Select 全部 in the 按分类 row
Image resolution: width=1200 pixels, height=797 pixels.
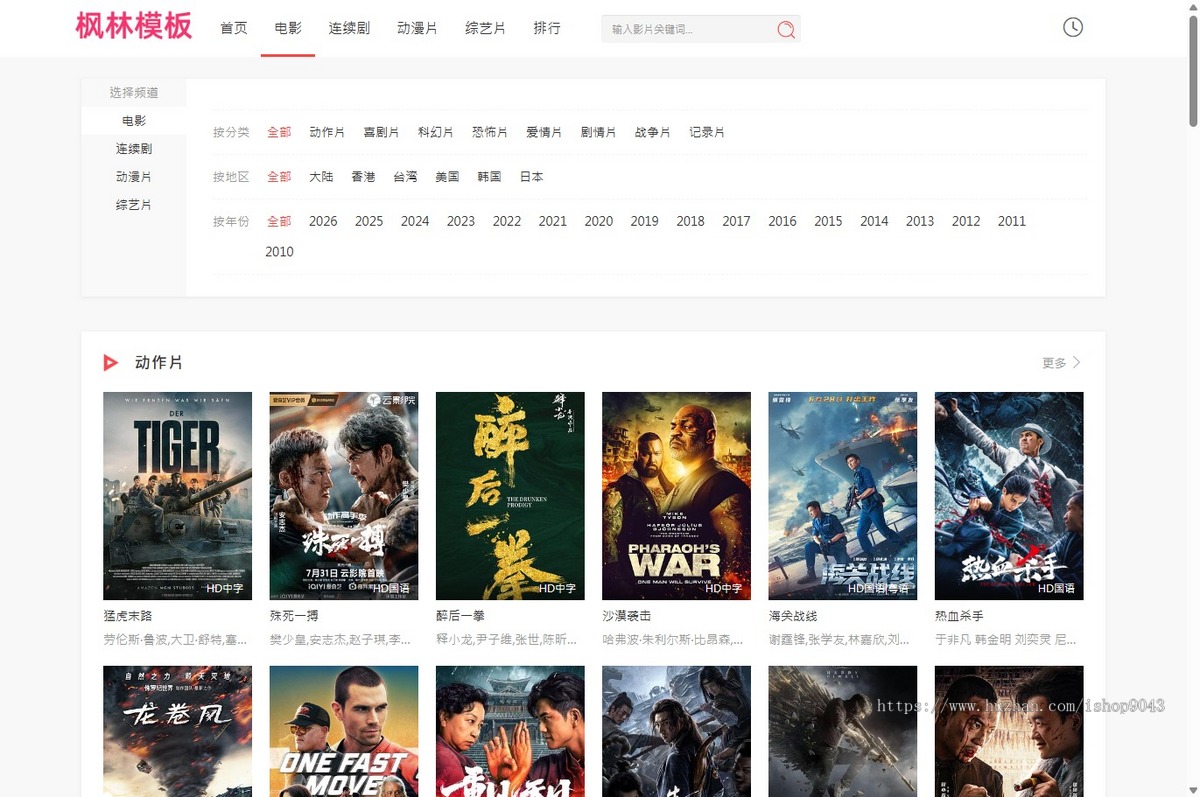click(279, 132)
